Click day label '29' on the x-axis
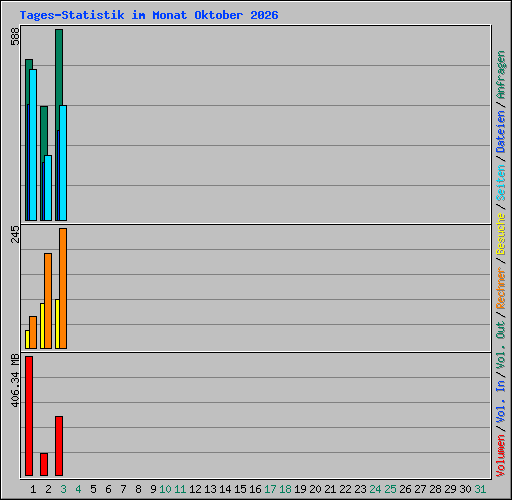The height and width of the screenshot is (500, 512). point(450,489)
